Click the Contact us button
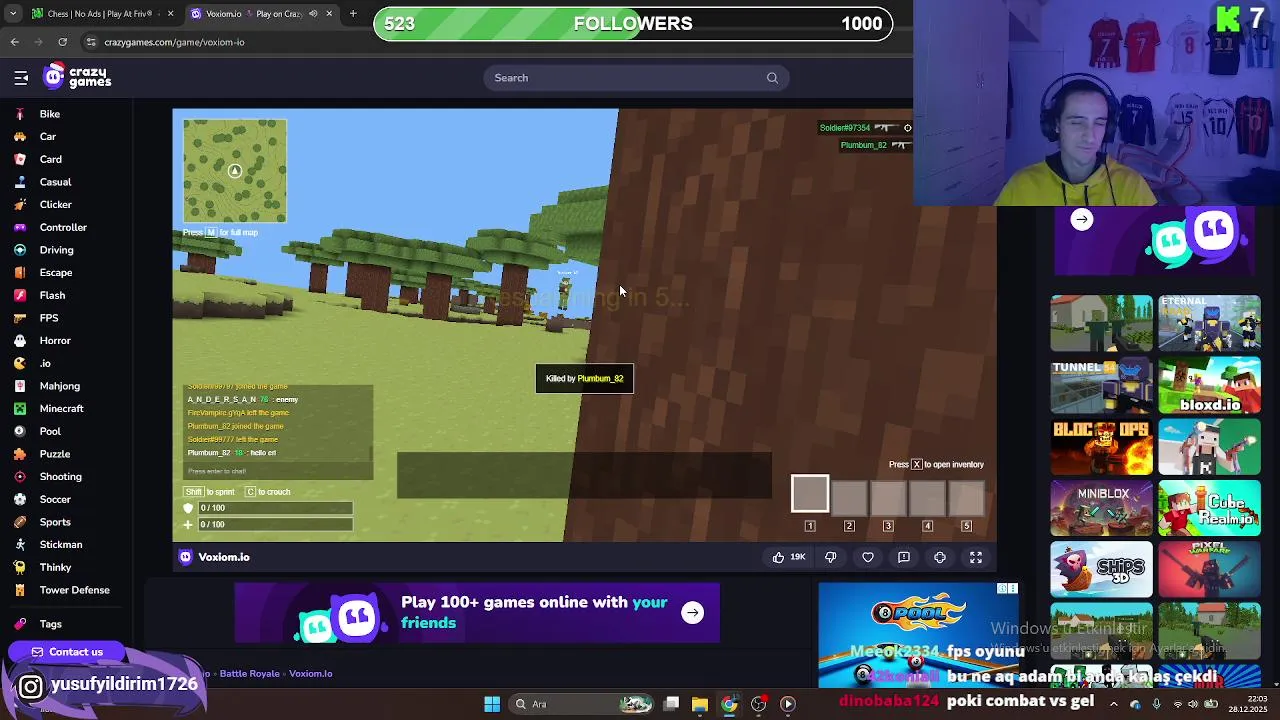This screenshot has width=1280, height=720. 67,652
